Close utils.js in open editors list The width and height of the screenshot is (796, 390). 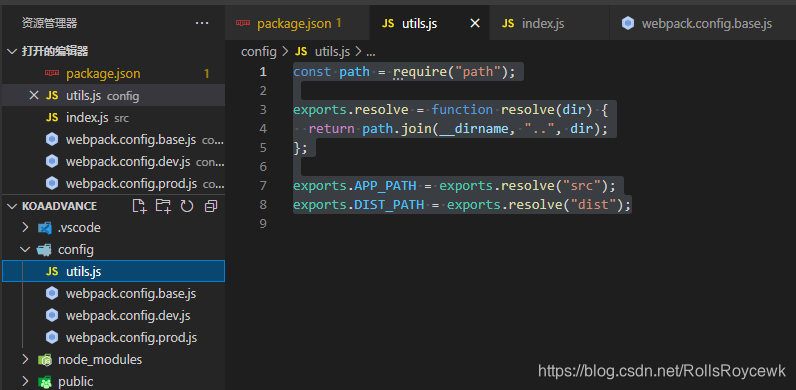point(34,95)
